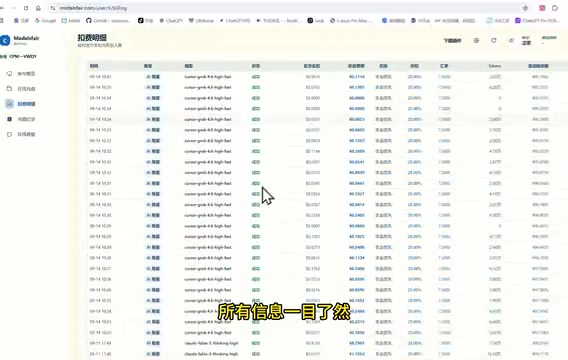The height and width of the screenshot is (360, 568).
Task: Click the browser home icon
Action: [x=38, y=8]
